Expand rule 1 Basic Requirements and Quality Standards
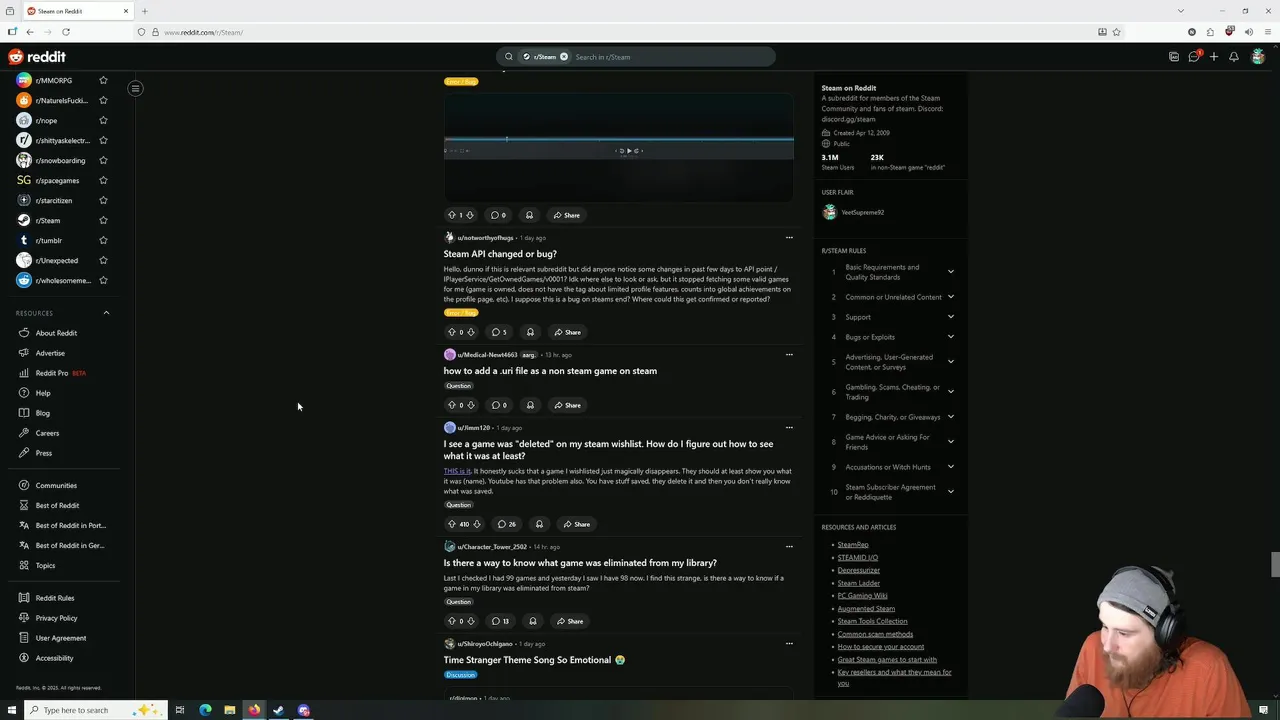The image size is (1280, 720). [950, 272]
